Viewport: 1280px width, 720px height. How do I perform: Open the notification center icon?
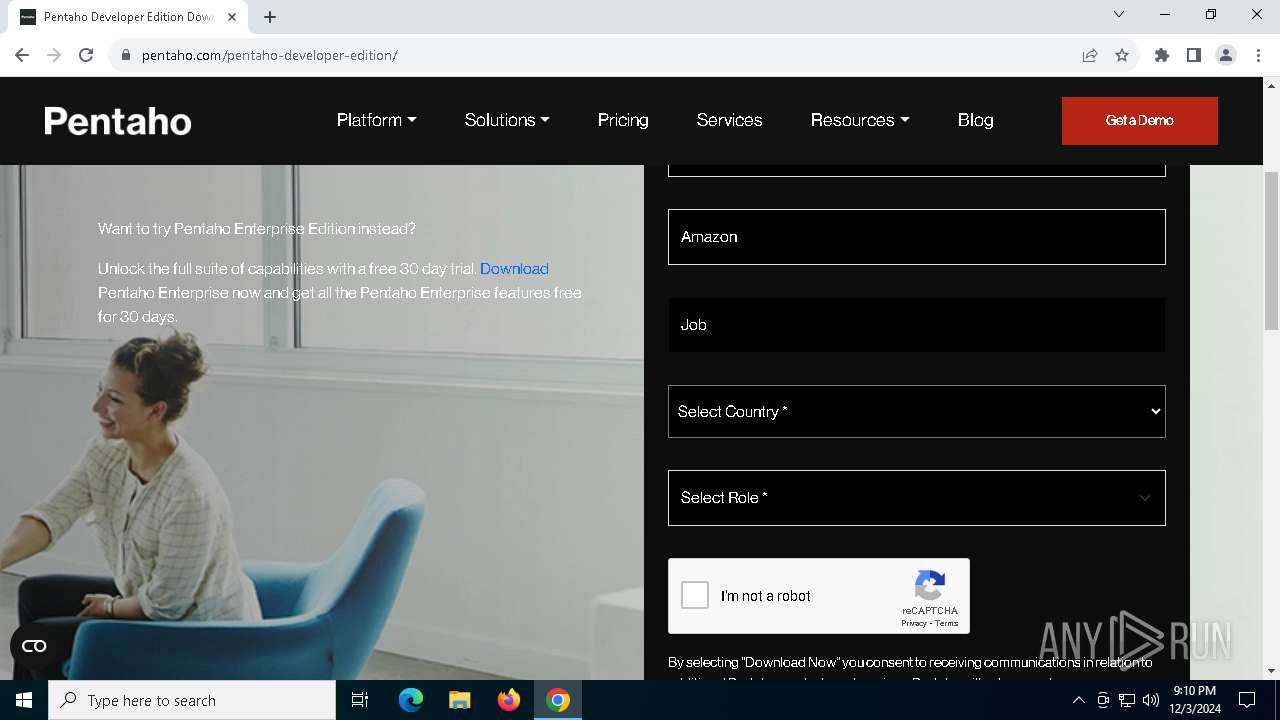click(x=1247, y=700)
